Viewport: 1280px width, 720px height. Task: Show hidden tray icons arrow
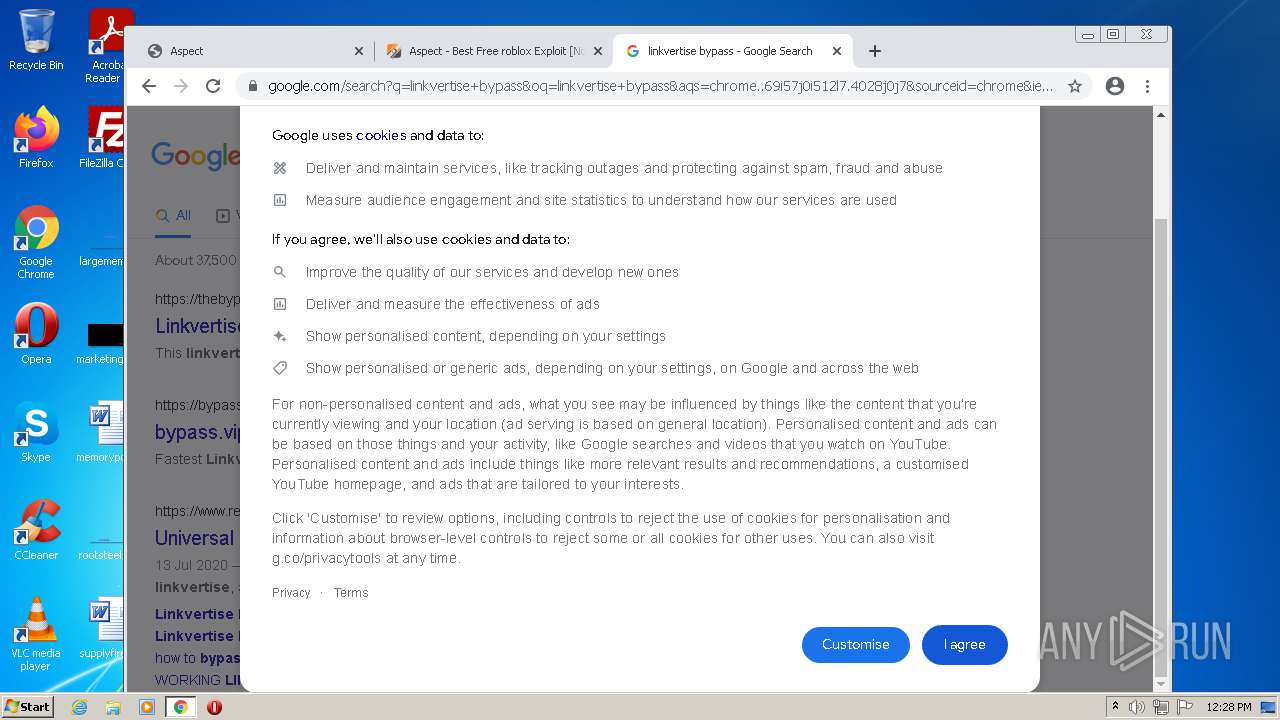pos(1115,707)
